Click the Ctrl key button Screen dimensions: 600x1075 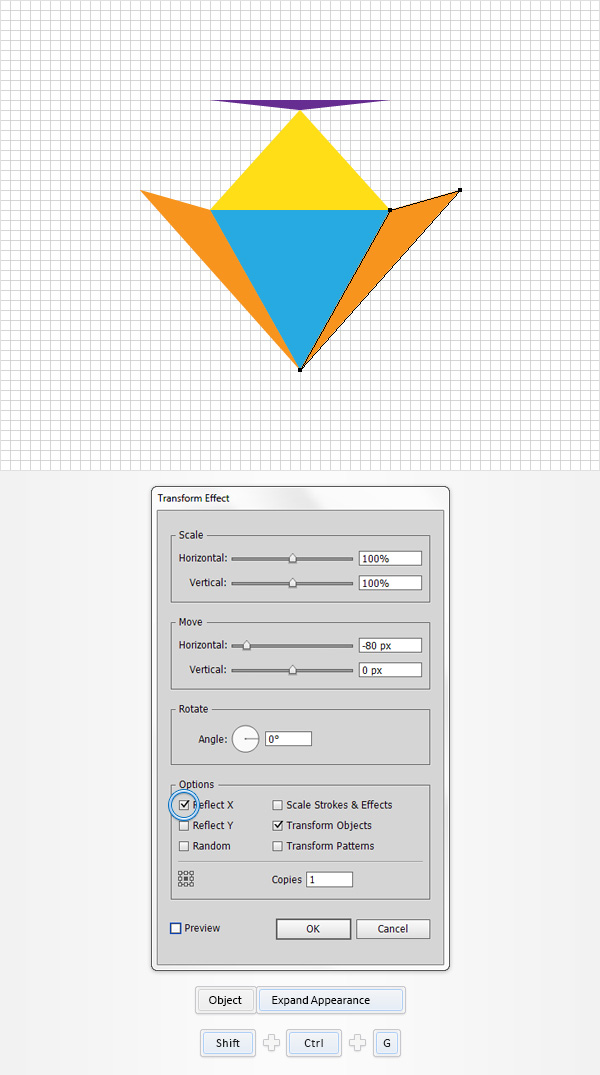[313, 1043]
